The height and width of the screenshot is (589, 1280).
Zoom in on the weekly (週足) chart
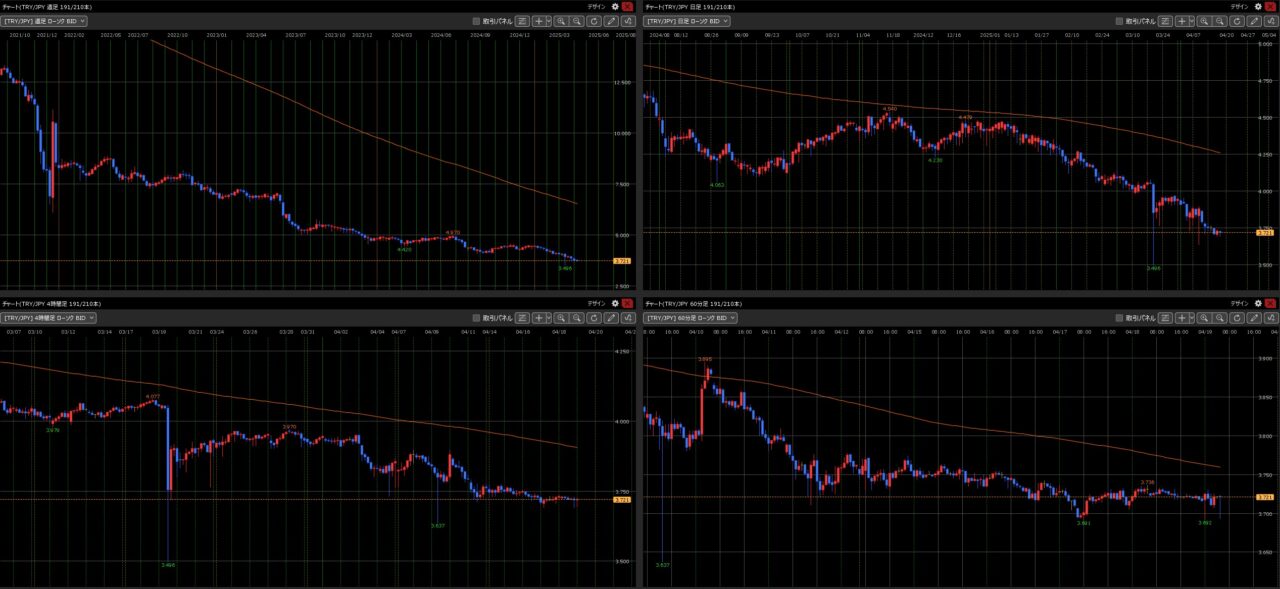[562, 20]
